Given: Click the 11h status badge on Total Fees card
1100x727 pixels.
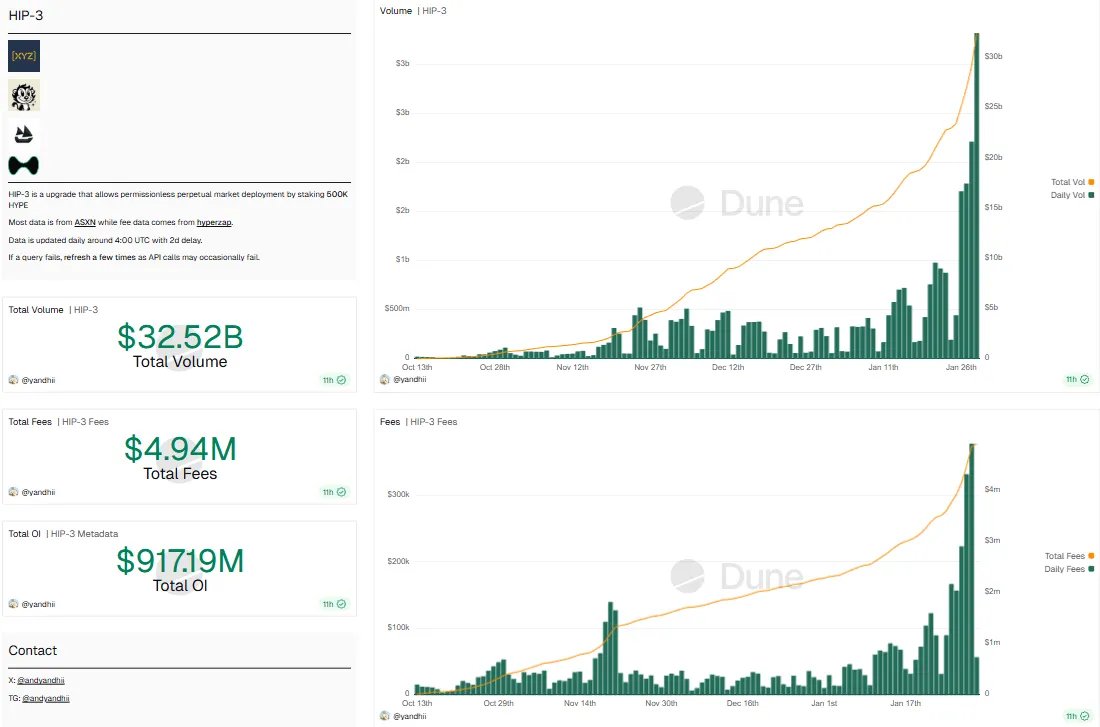Looking at the screenshot, I should pos(334,492).
